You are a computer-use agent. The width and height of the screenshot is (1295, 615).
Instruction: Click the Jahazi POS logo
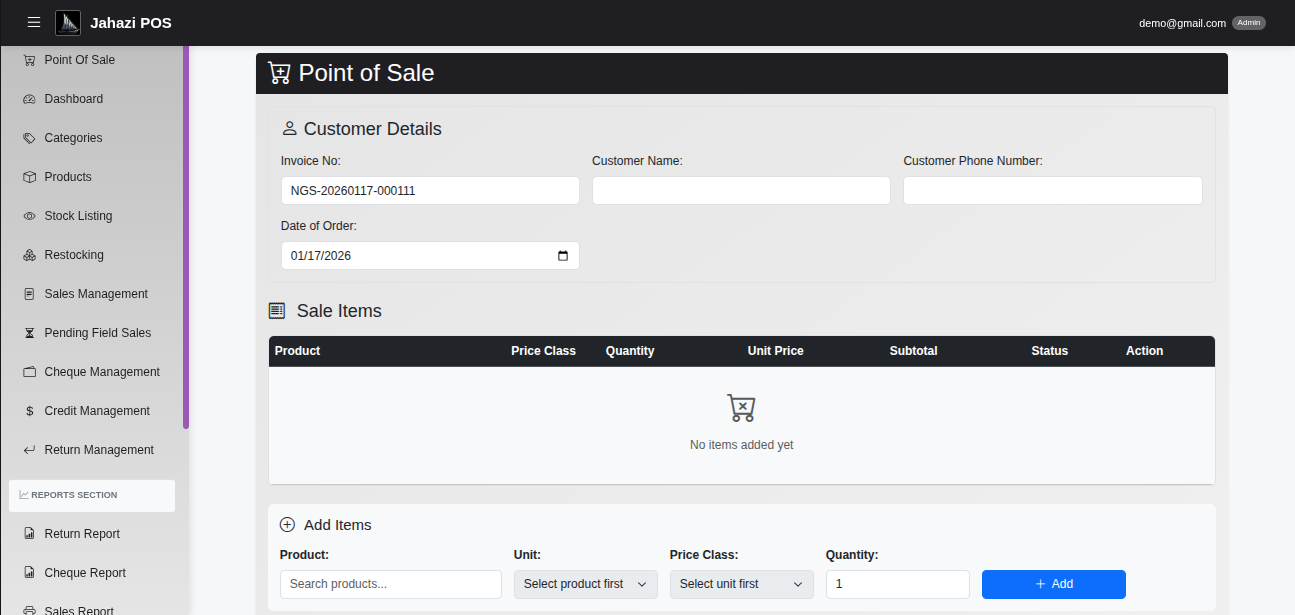68,22
